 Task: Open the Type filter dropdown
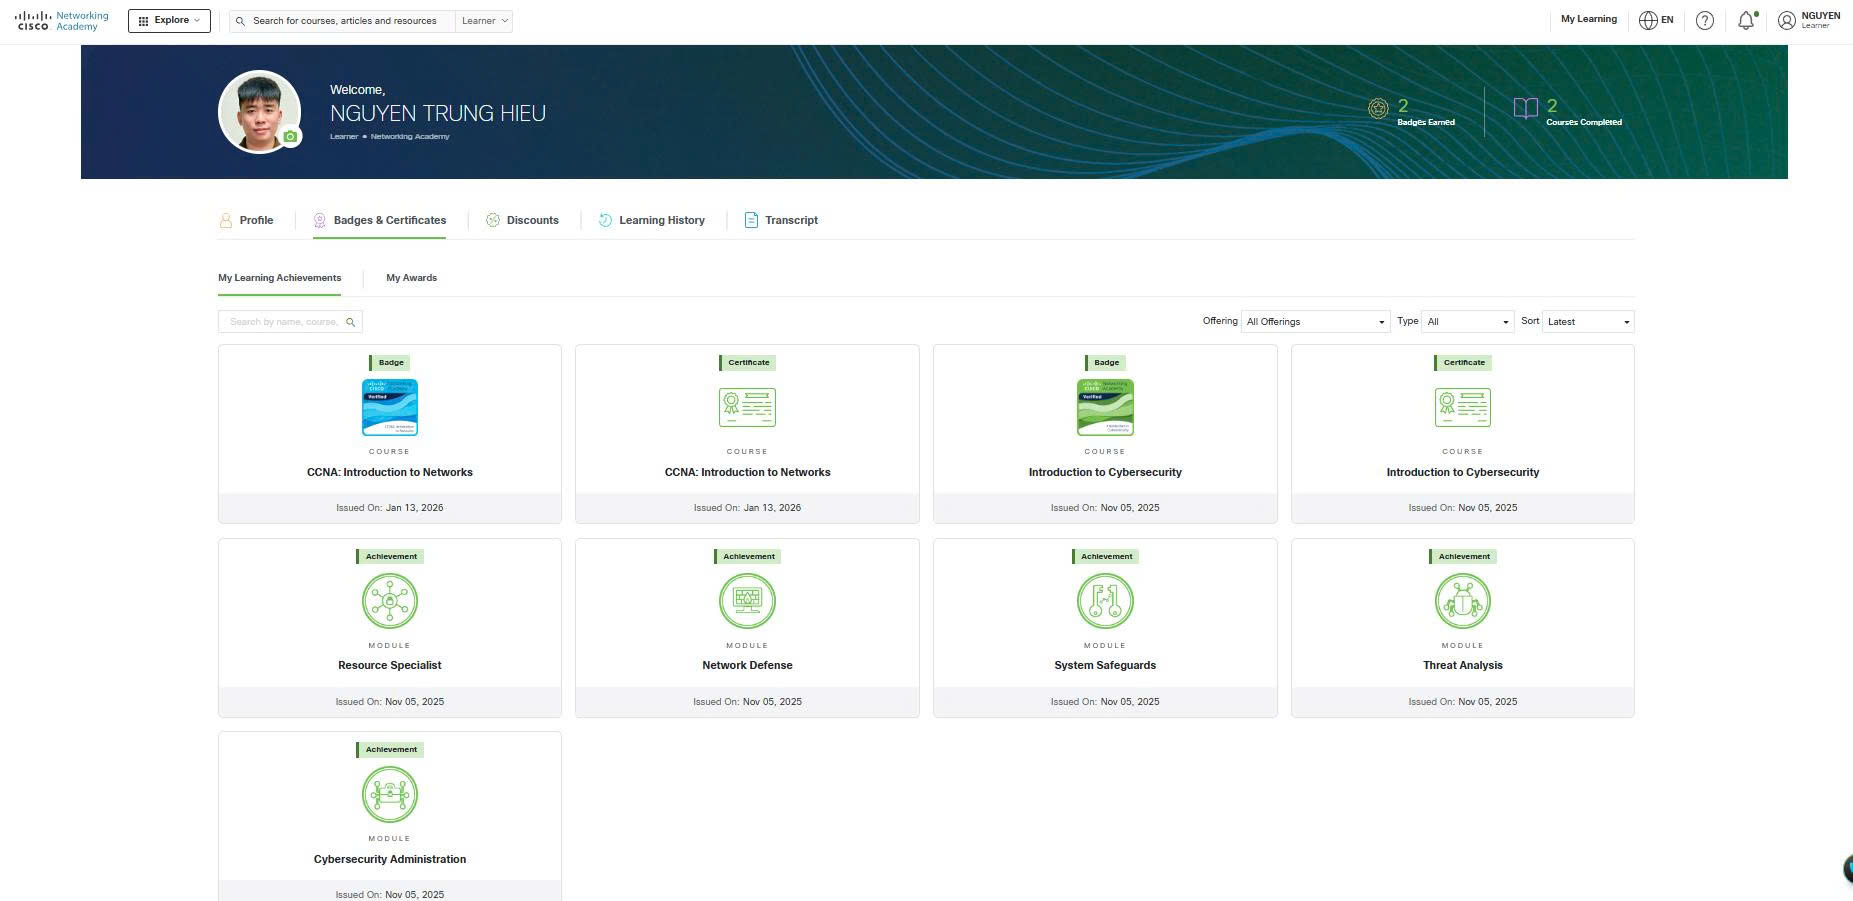1467,322
